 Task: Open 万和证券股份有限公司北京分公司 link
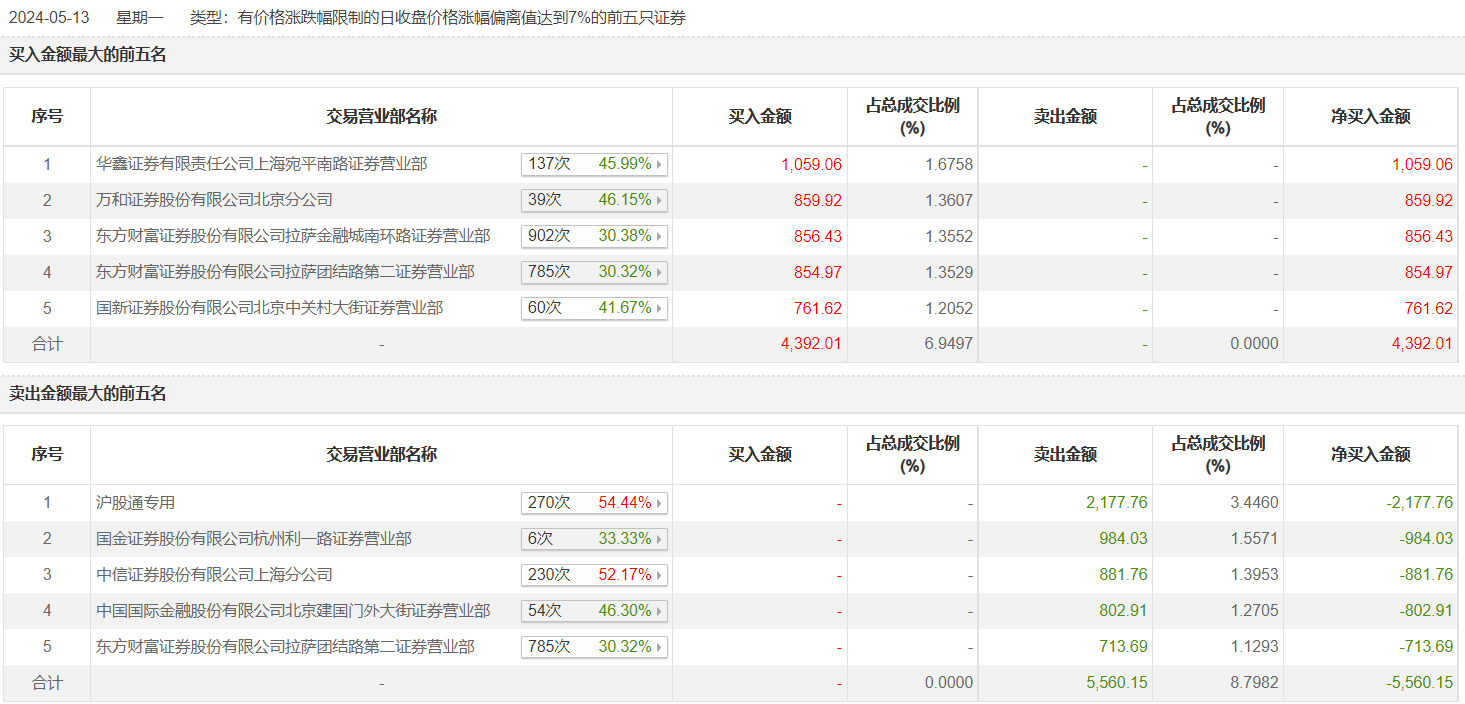214,200
